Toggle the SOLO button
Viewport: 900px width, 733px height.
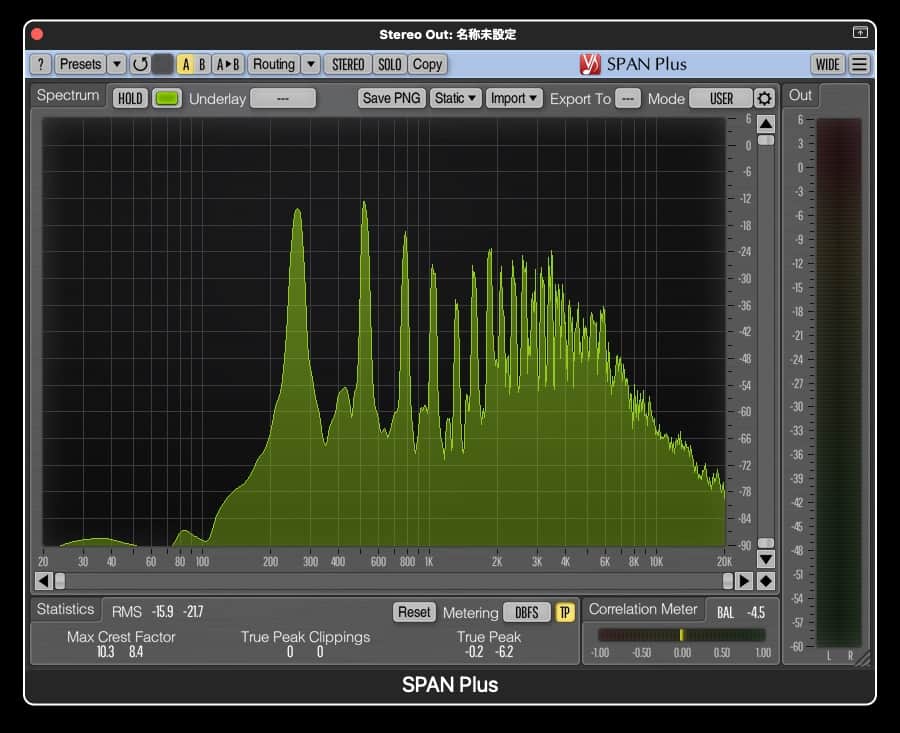[x=390, y=64]
